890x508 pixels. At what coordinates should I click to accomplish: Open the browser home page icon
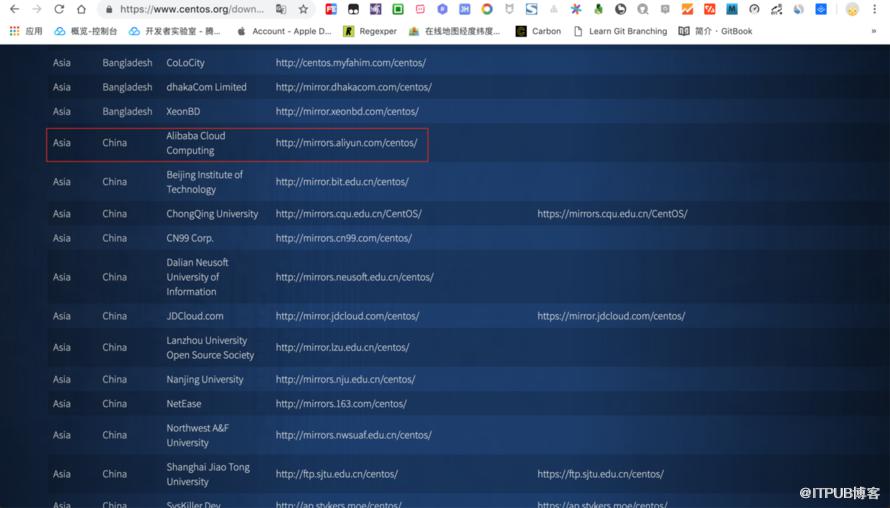tap(81, 9)
